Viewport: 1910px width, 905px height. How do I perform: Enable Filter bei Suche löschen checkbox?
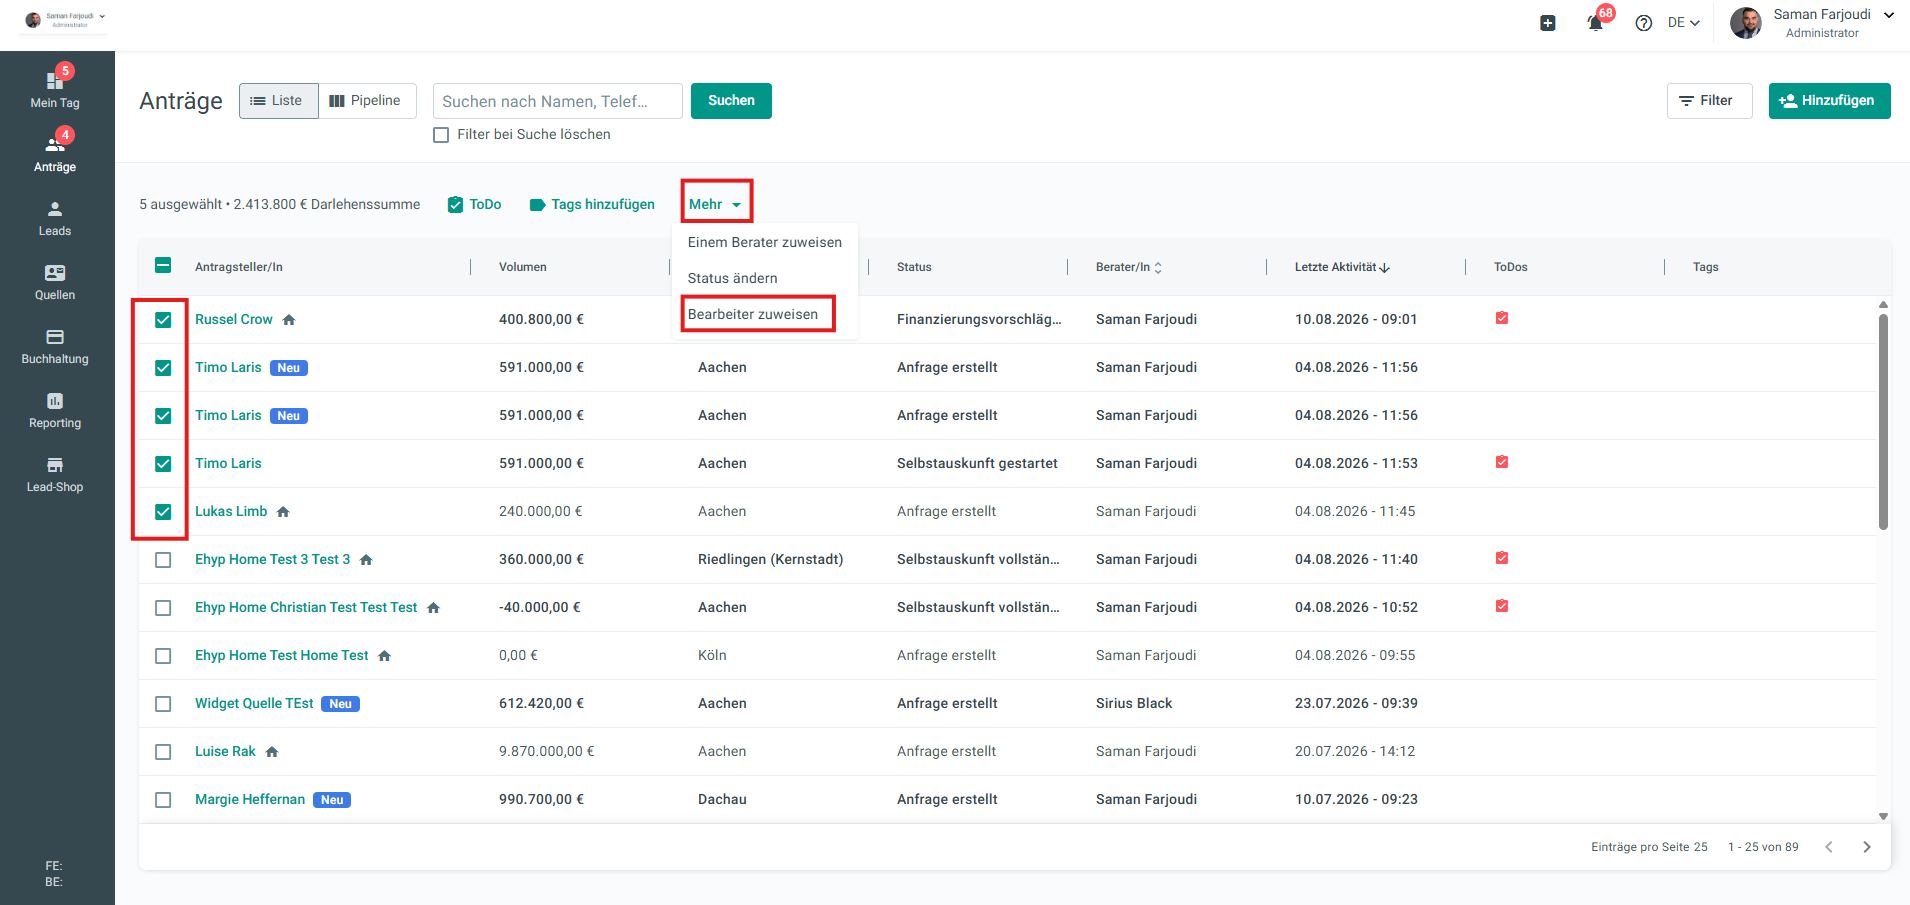441,135
